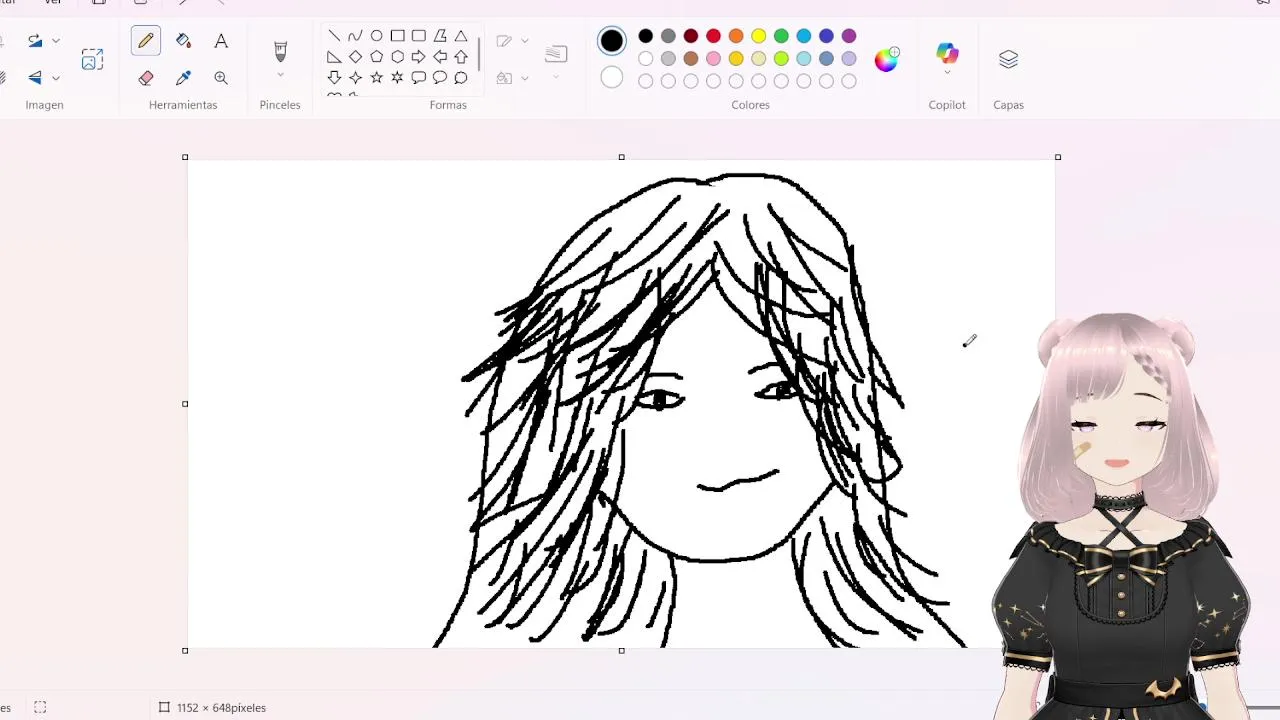Screen dimensions: 1280x720
Task: Choose the Rounded rectangle callout shape
Action: point(418,78)
